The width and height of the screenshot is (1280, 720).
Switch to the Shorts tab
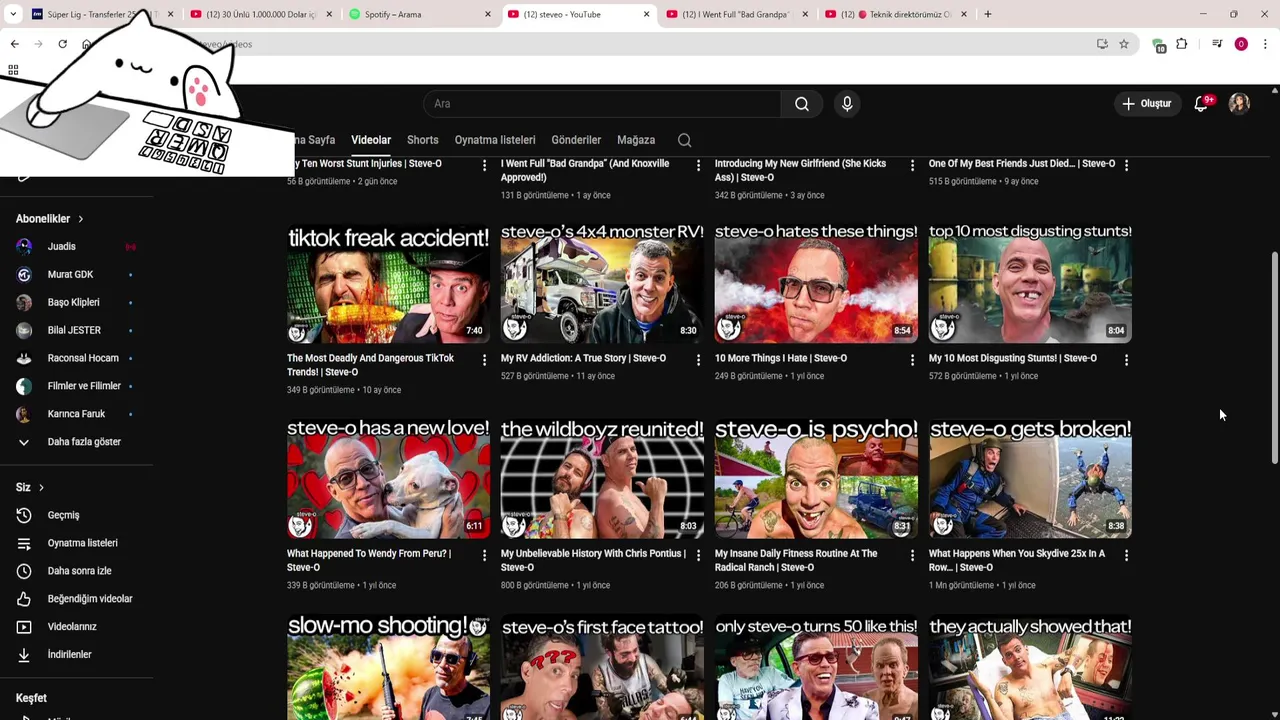tap(422, 140)
